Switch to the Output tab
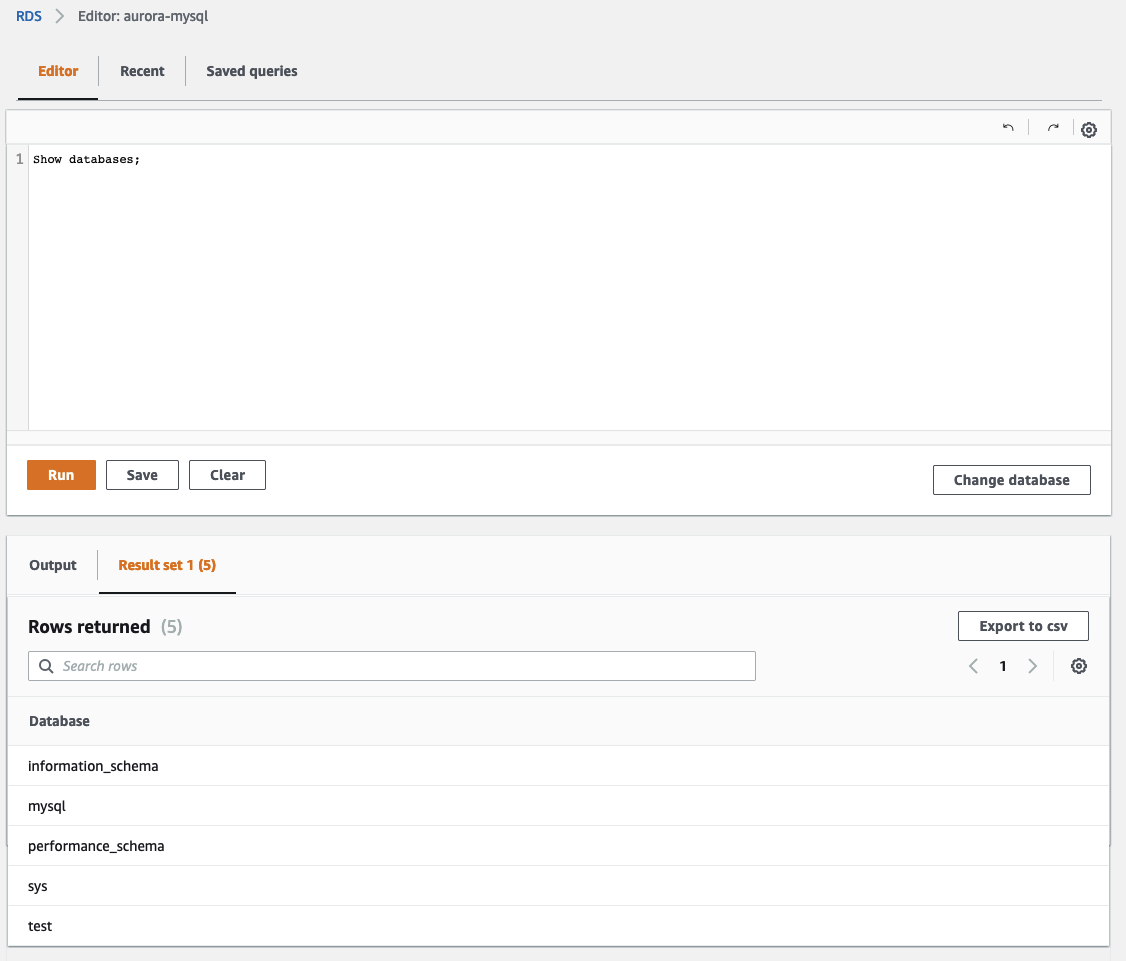This screenshot has height=961, width=1126. [x=53, y=565]
